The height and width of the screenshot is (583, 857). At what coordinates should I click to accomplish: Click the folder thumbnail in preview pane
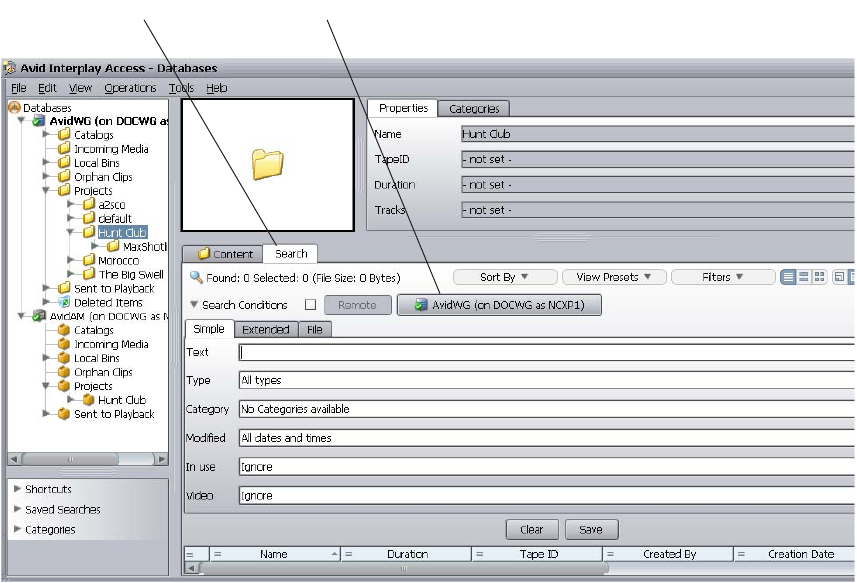coord(267,164)
